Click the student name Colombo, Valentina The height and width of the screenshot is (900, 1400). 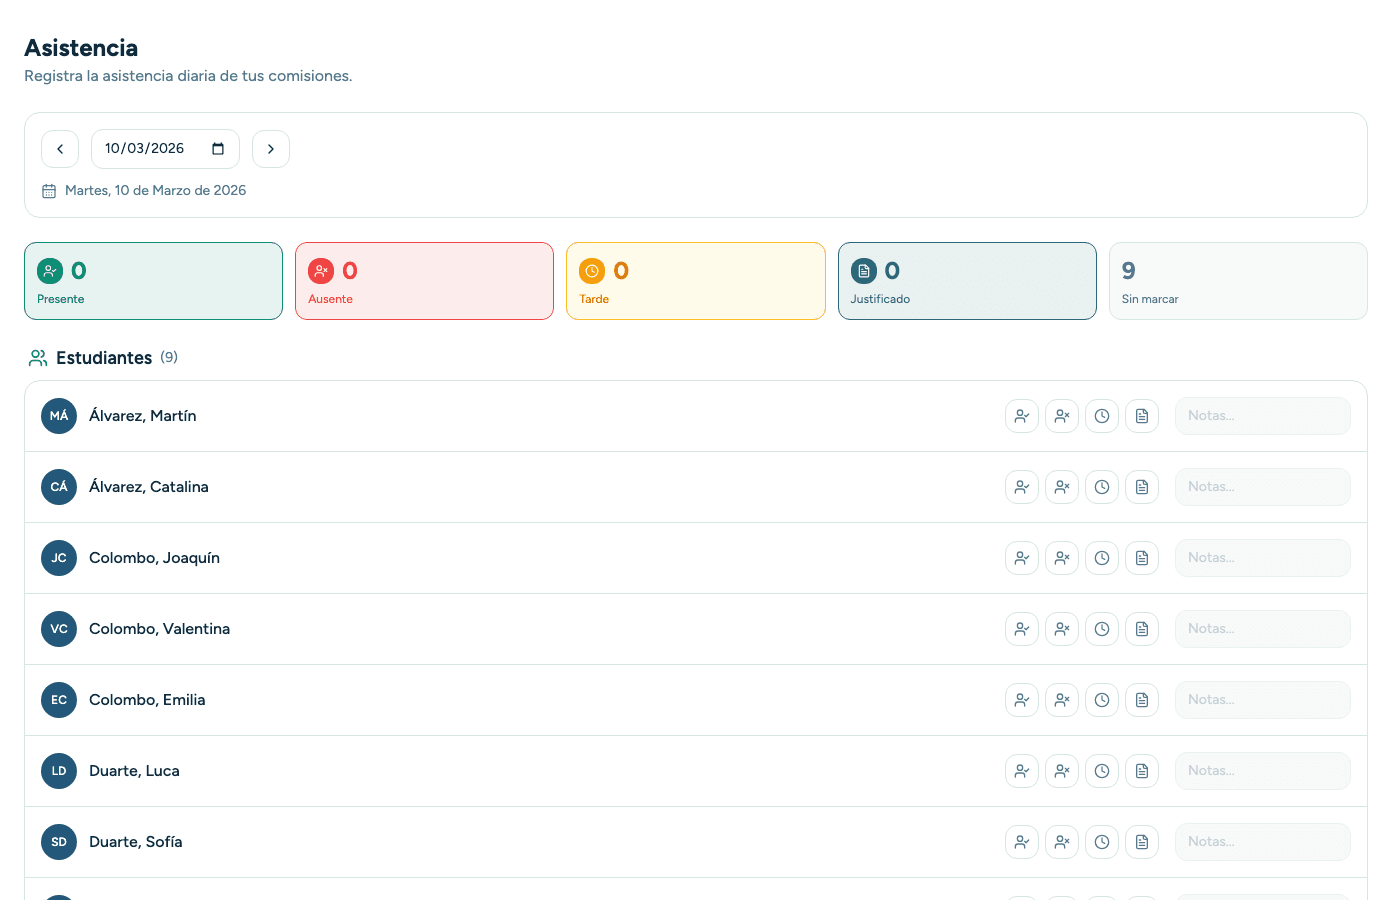[160, 629]
